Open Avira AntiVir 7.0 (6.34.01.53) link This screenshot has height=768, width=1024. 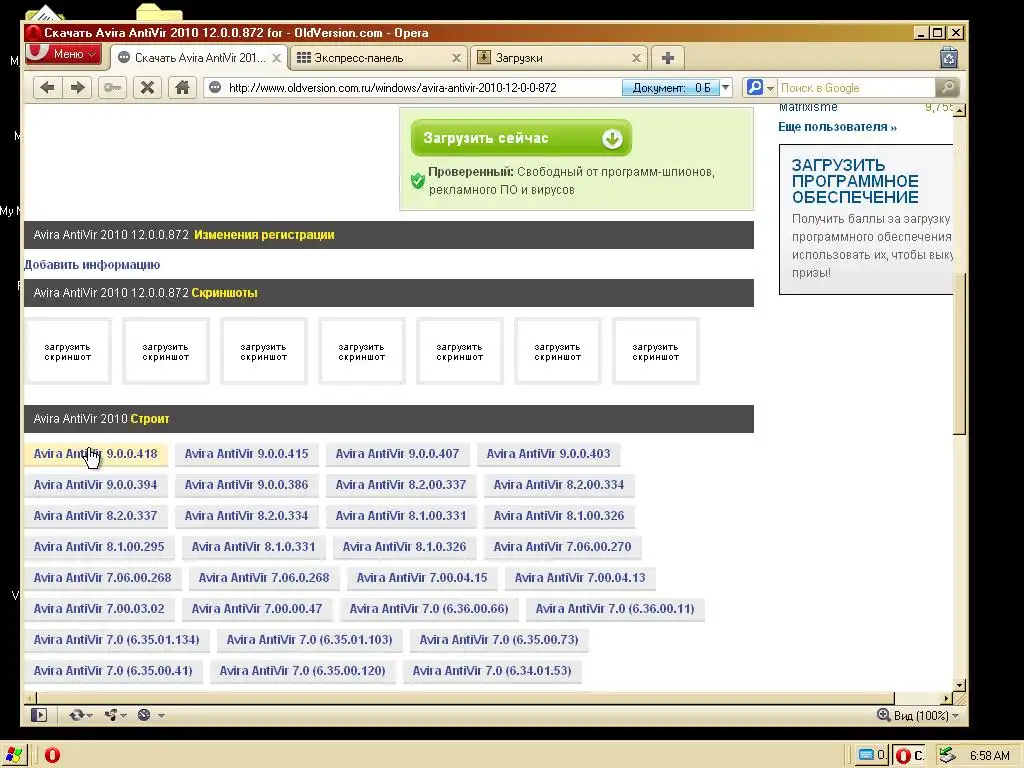492,671
